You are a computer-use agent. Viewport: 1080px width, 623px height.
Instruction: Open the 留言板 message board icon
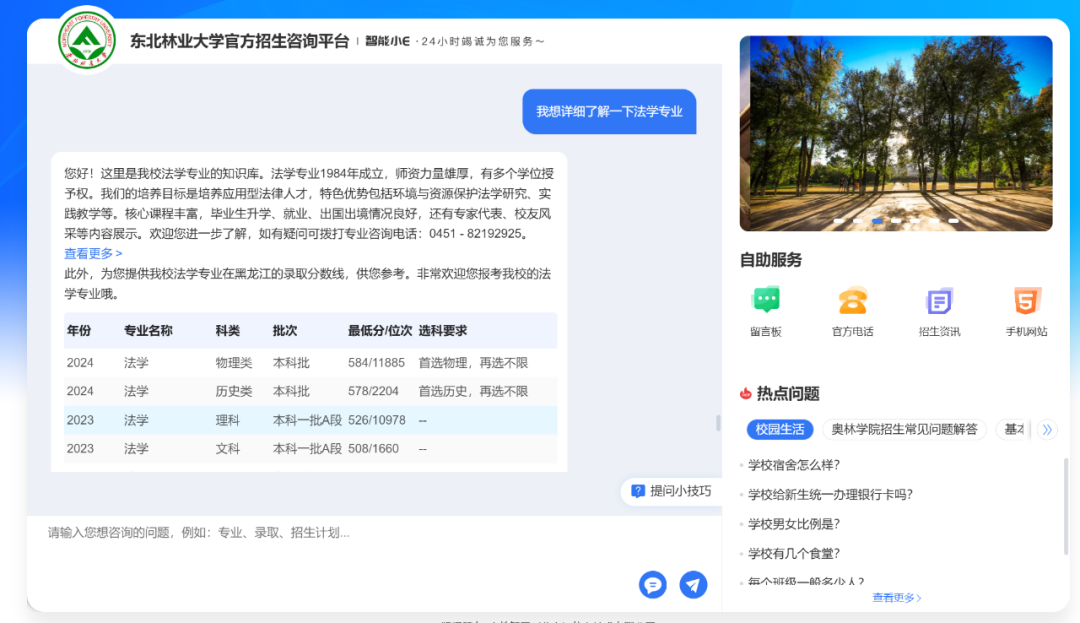pyautogui.click(x=766, y=300)
